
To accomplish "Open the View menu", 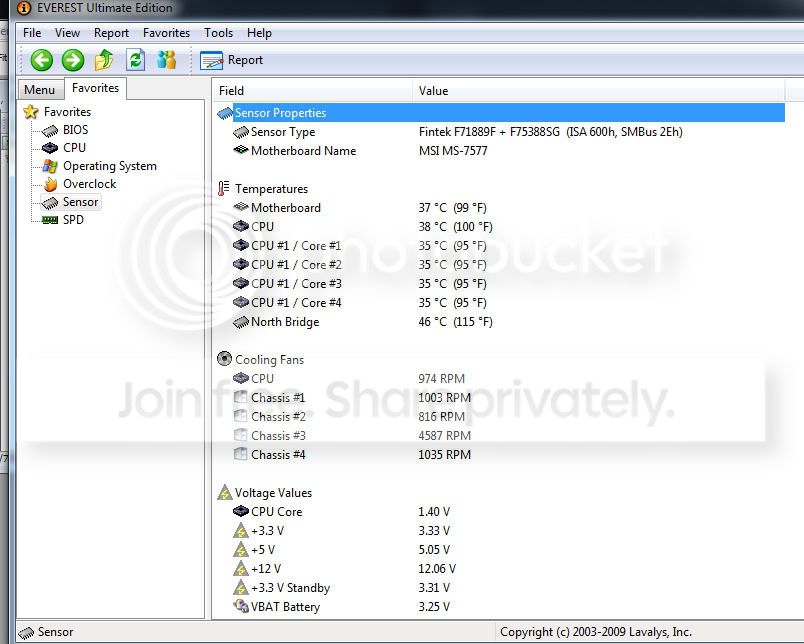I will (67, 33).
